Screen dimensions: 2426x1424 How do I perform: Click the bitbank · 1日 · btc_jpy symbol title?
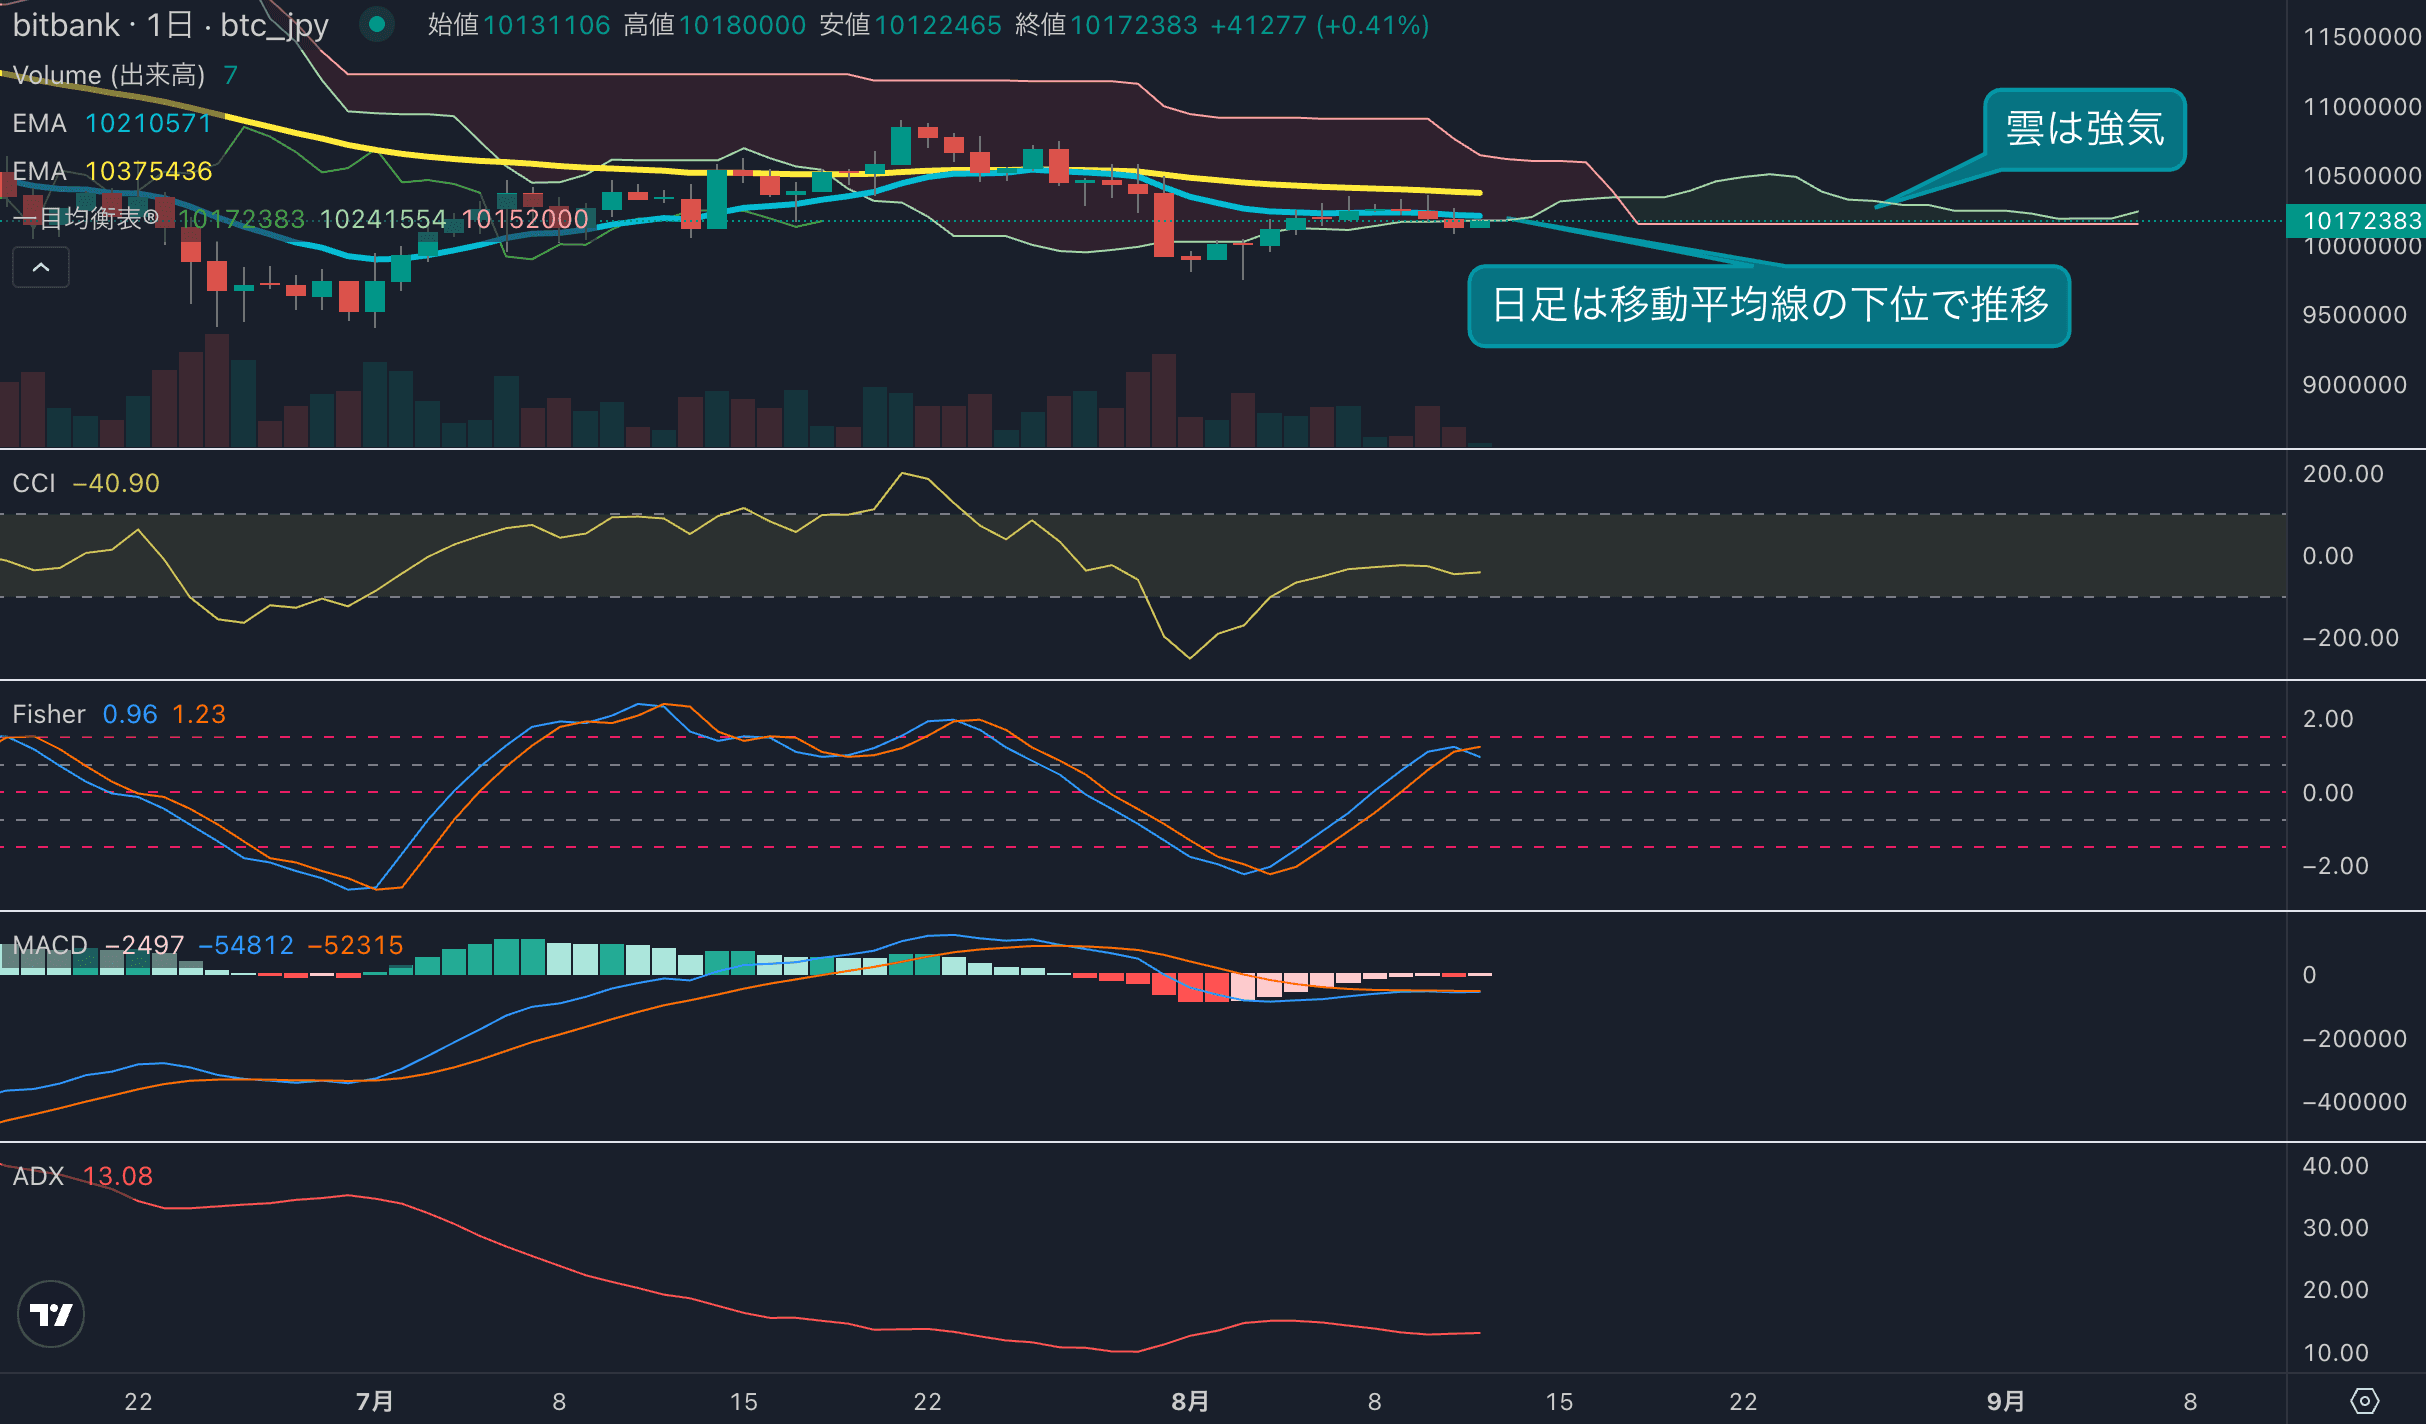[170, 25]
